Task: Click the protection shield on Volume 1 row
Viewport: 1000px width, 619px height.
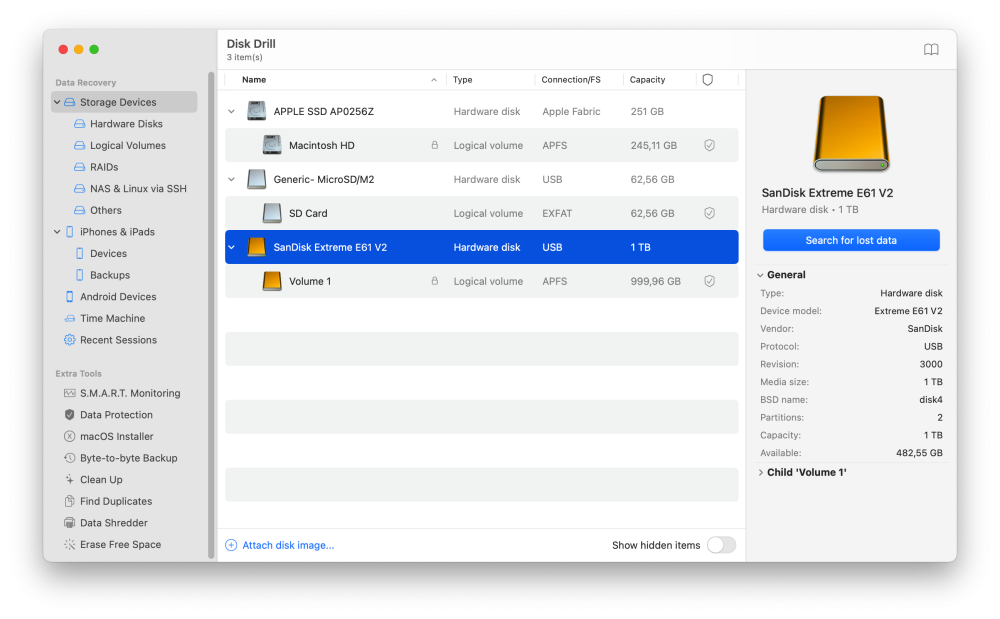Action: coord(709,281)
